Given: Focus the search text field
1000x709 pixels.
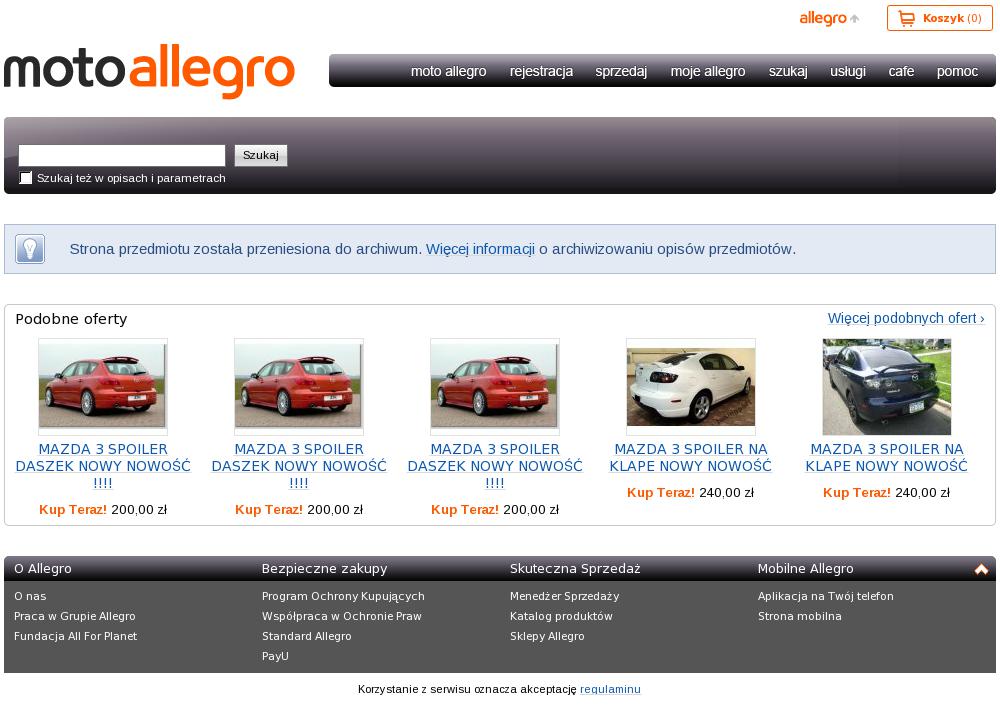Looking at the screenshot, I should point(122,156).
